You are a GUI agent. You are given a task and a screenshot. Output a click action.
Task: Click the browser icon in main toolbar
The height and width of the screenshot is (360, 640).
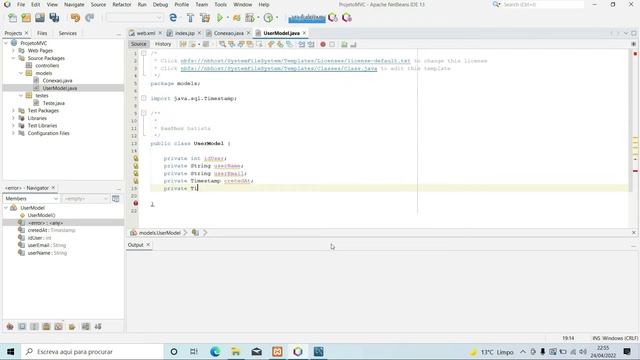tap(173, 18)
